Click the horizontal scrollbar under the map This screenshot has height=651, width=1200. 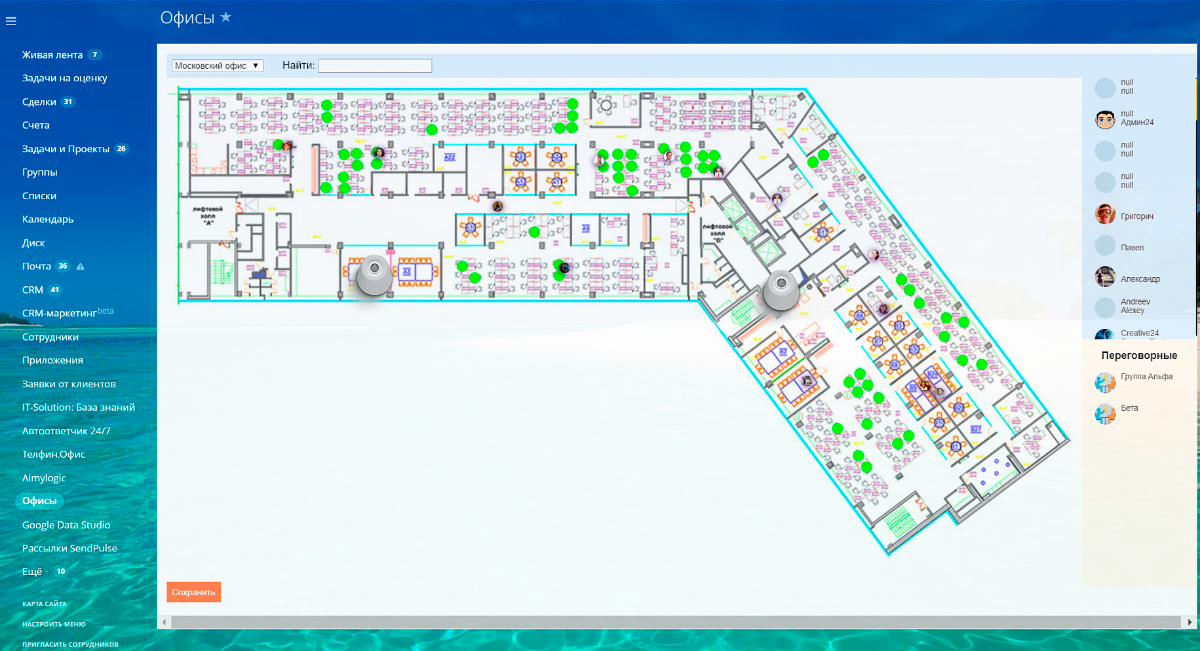point(669,622)
